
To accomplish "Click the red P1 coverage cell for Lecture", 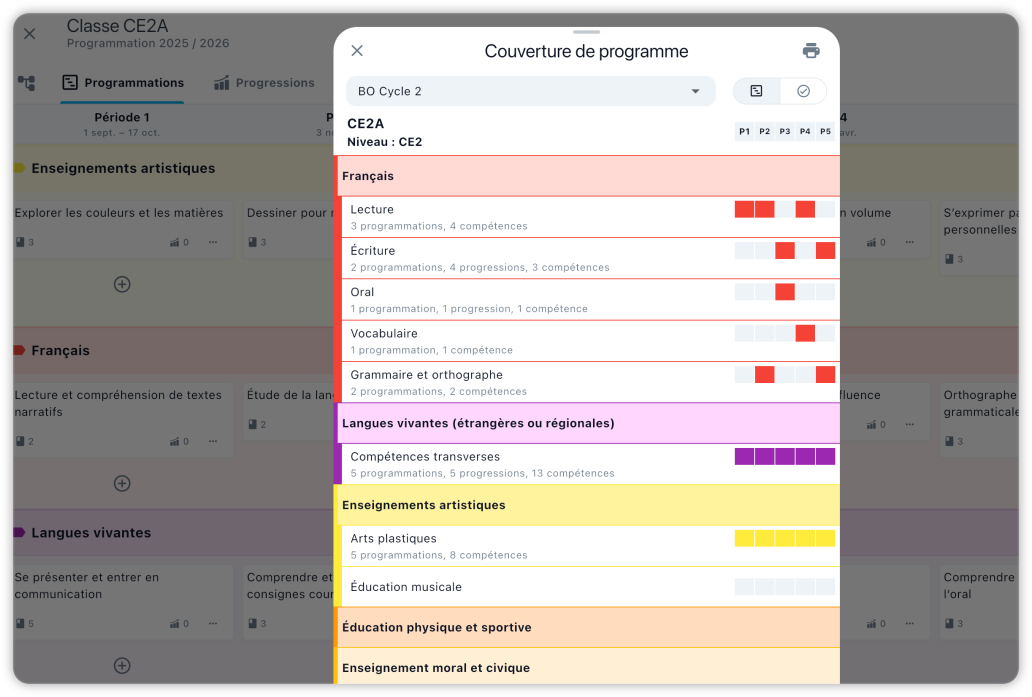I will (744, 209).
